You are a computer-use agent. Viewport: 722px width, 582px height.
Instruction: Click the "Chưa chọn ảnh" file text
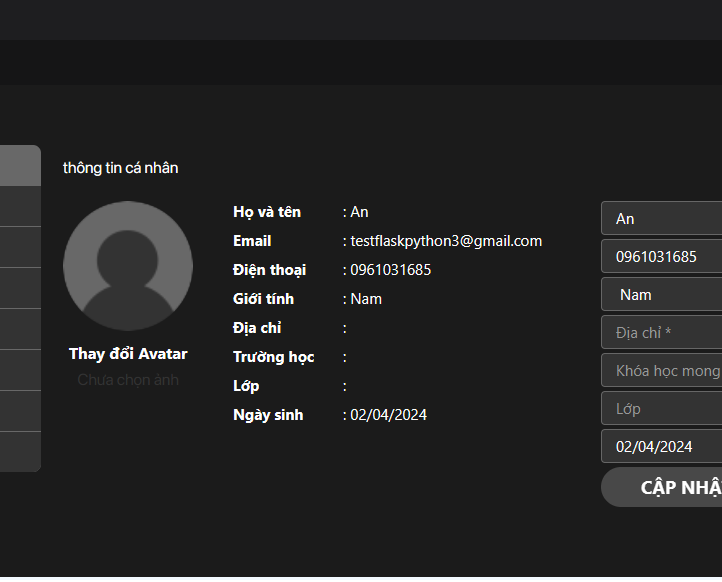pyautogui.click(x=128, y=380)
